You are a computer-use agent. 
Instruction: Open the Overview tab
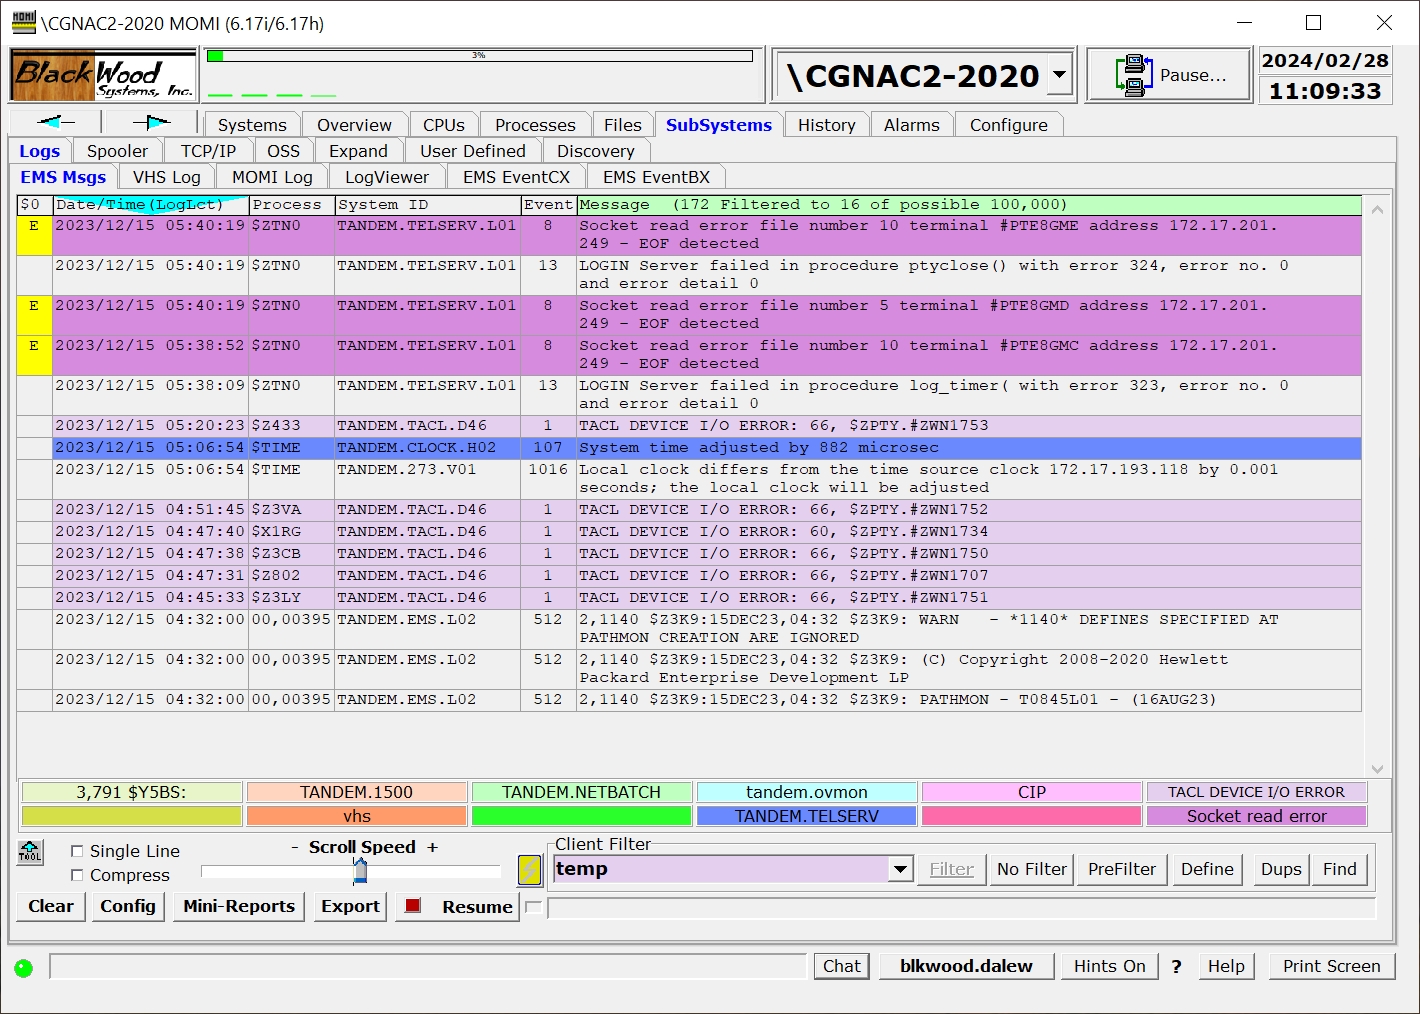point(354,125)
